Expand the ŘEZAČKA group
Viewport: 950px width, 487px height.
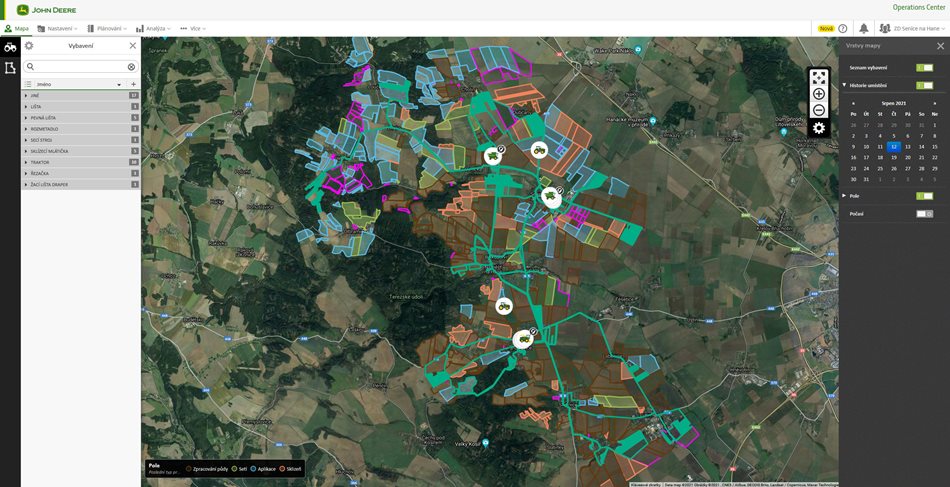click(x=81, y=173)
